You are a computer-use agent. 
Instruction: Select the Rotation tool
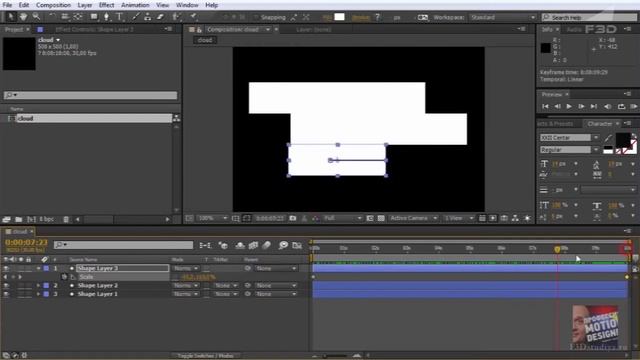pos(52,17)
